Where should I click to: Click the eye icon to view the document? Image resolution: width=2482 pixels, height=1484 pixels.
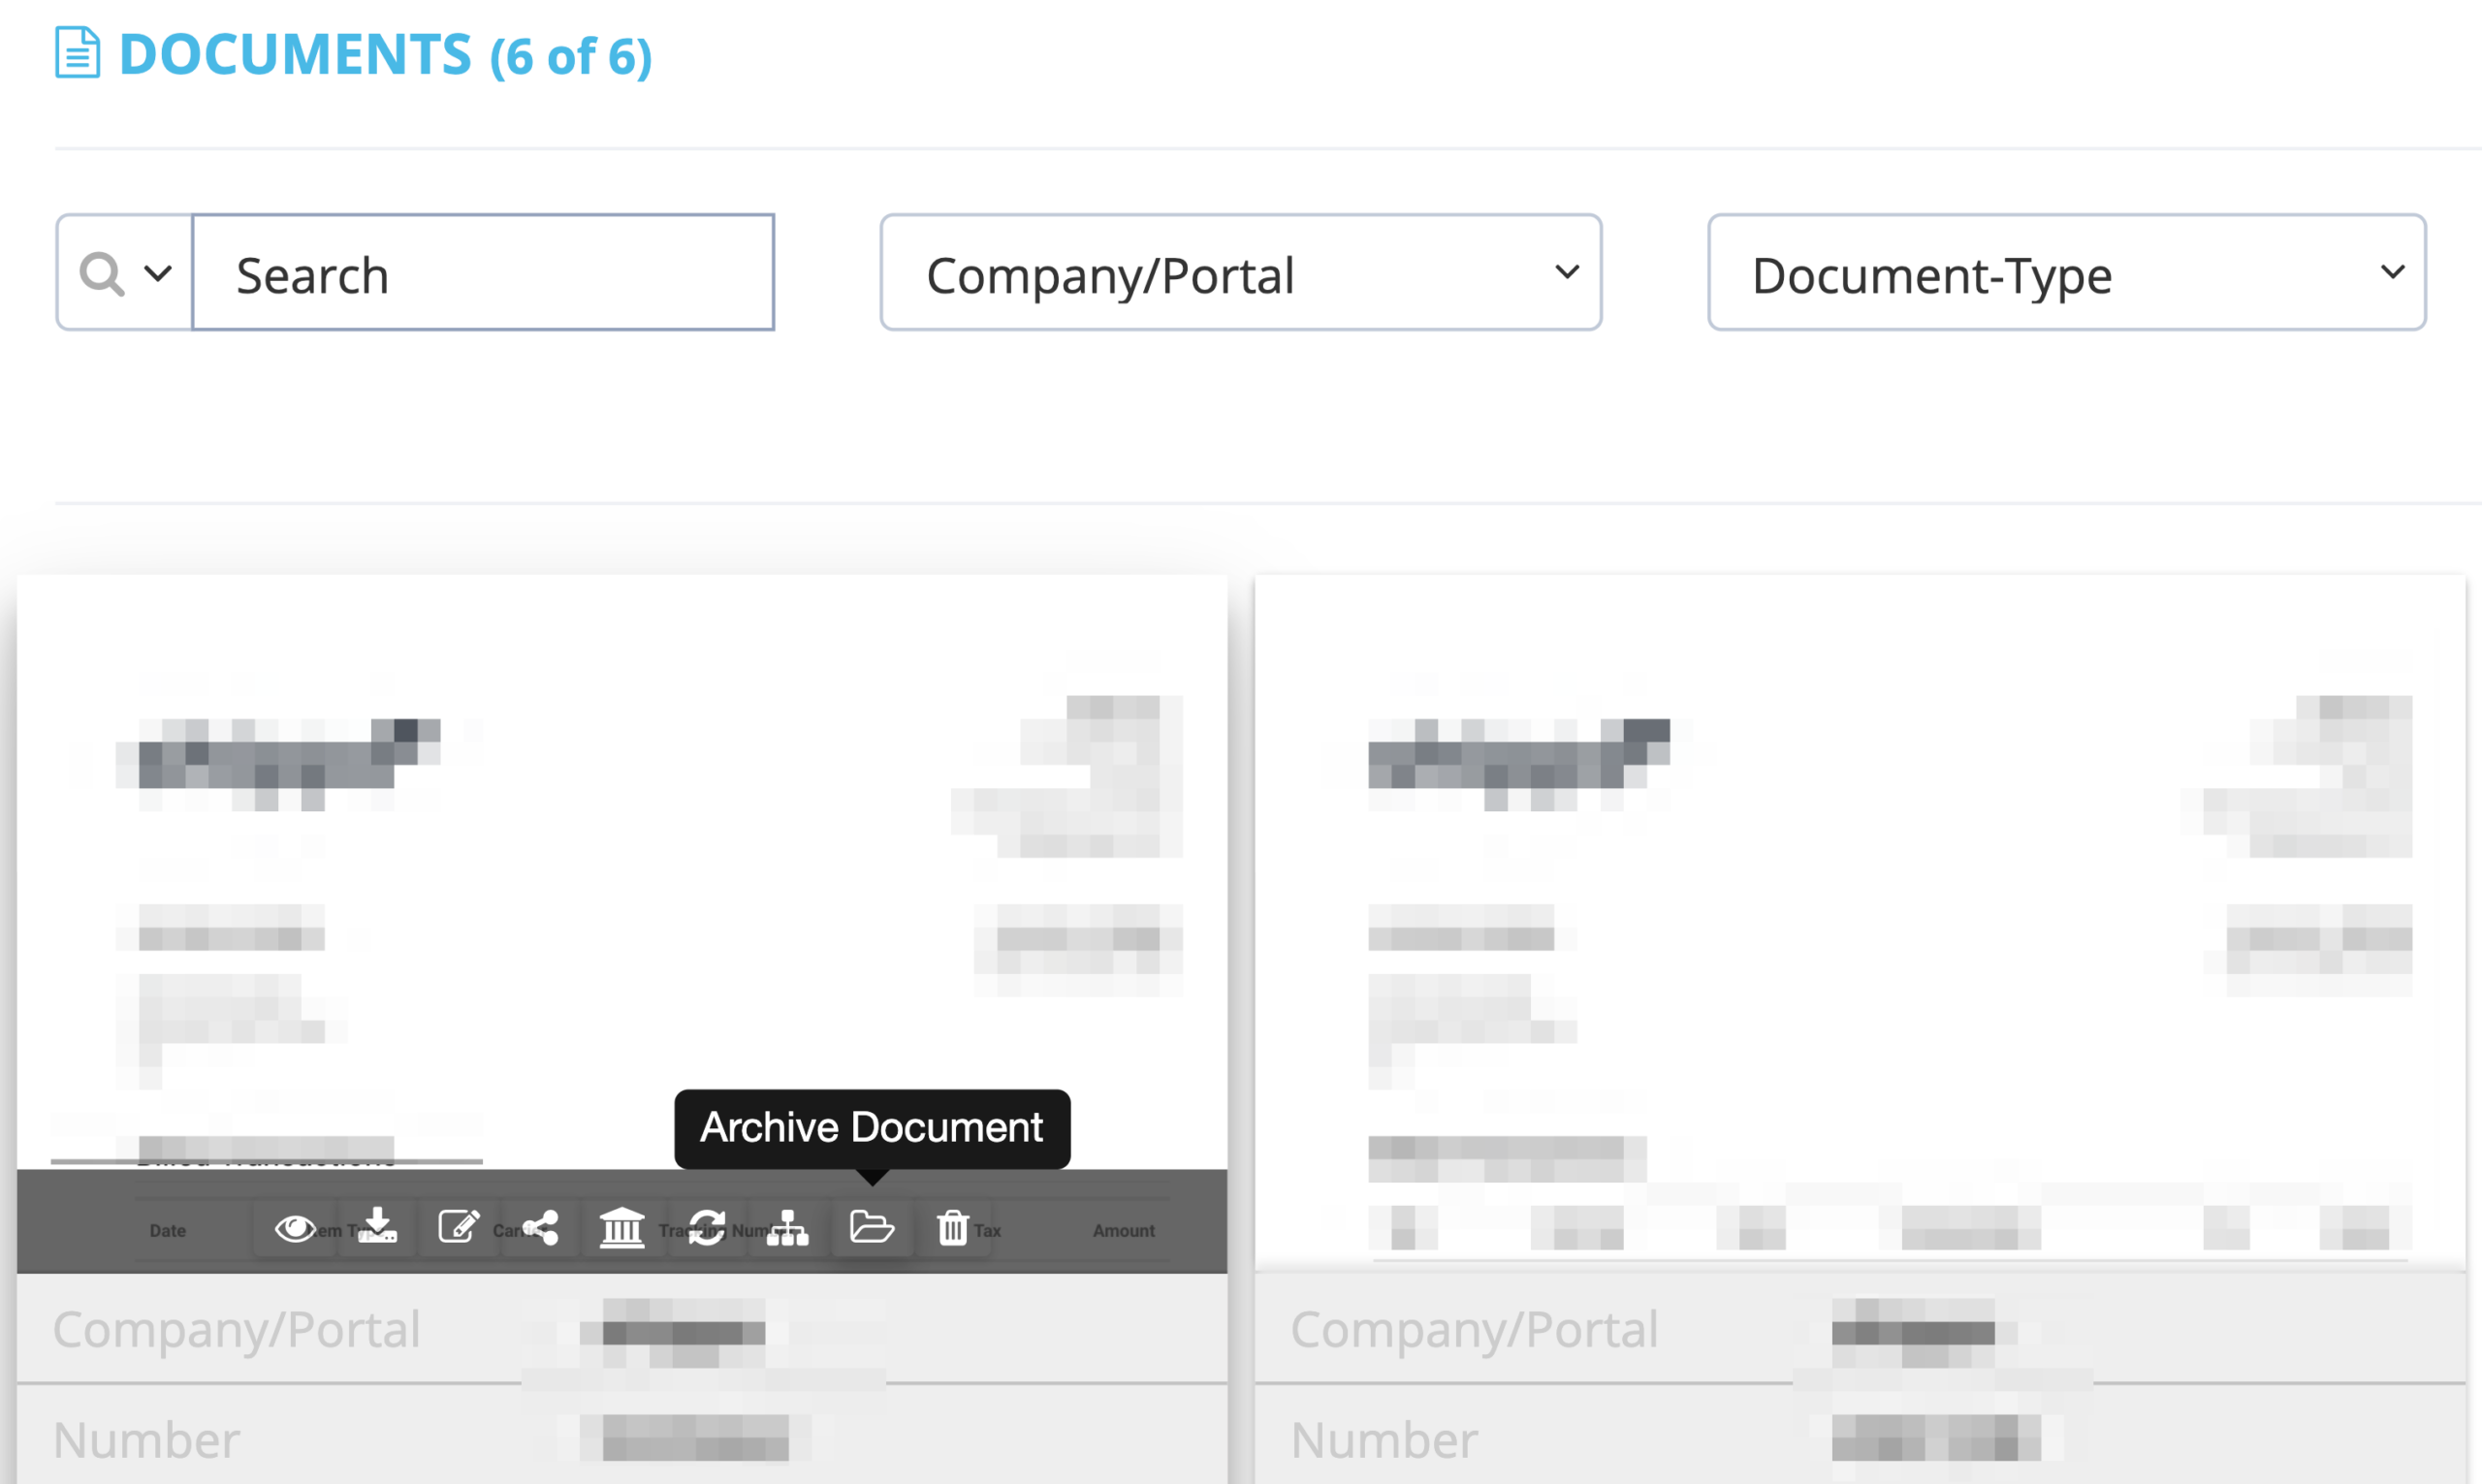294,1227
